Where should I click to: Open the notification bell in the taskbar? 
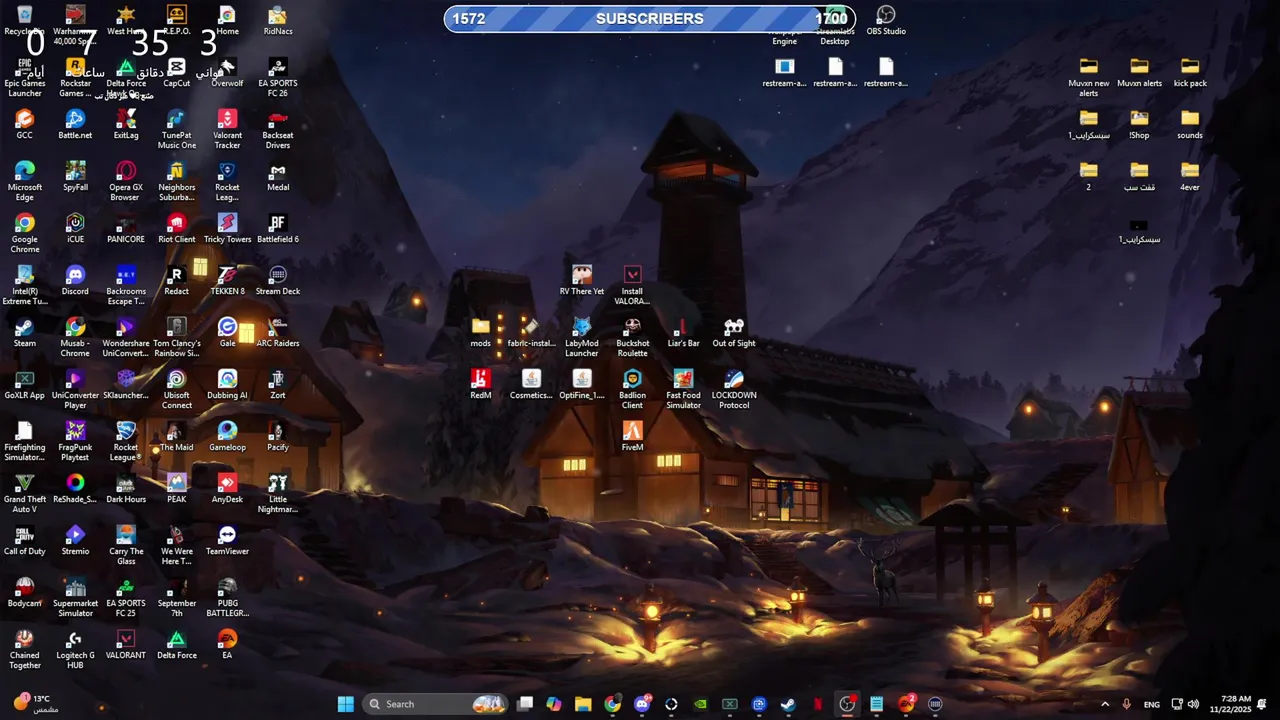(1262, 704)
